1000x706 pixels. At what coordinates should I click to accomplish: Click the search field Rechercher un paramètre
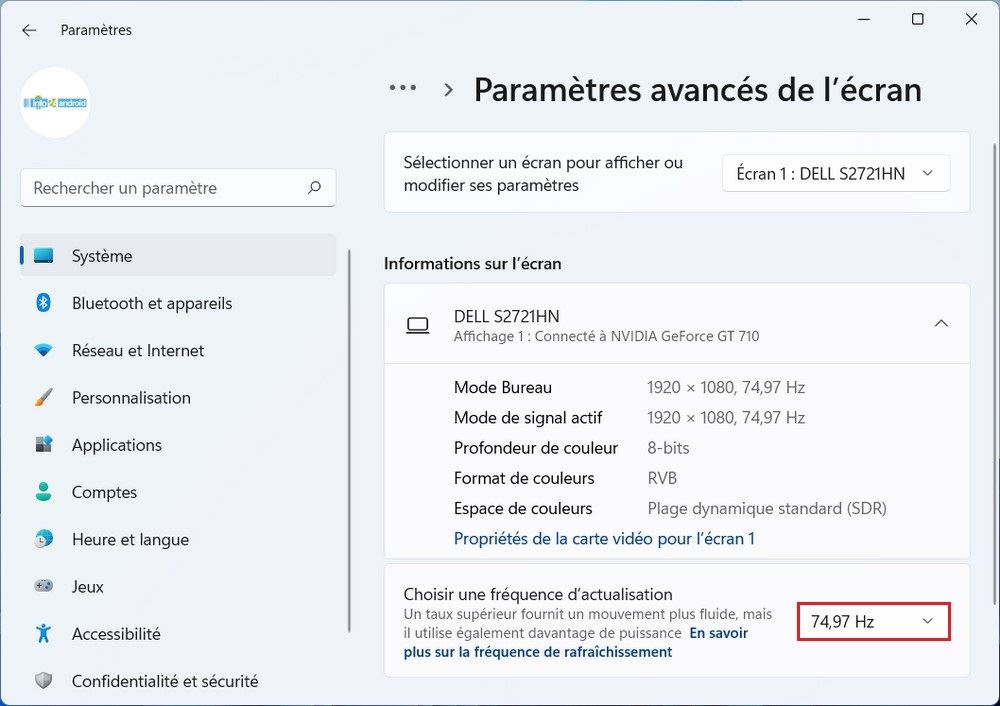point(178,188)
